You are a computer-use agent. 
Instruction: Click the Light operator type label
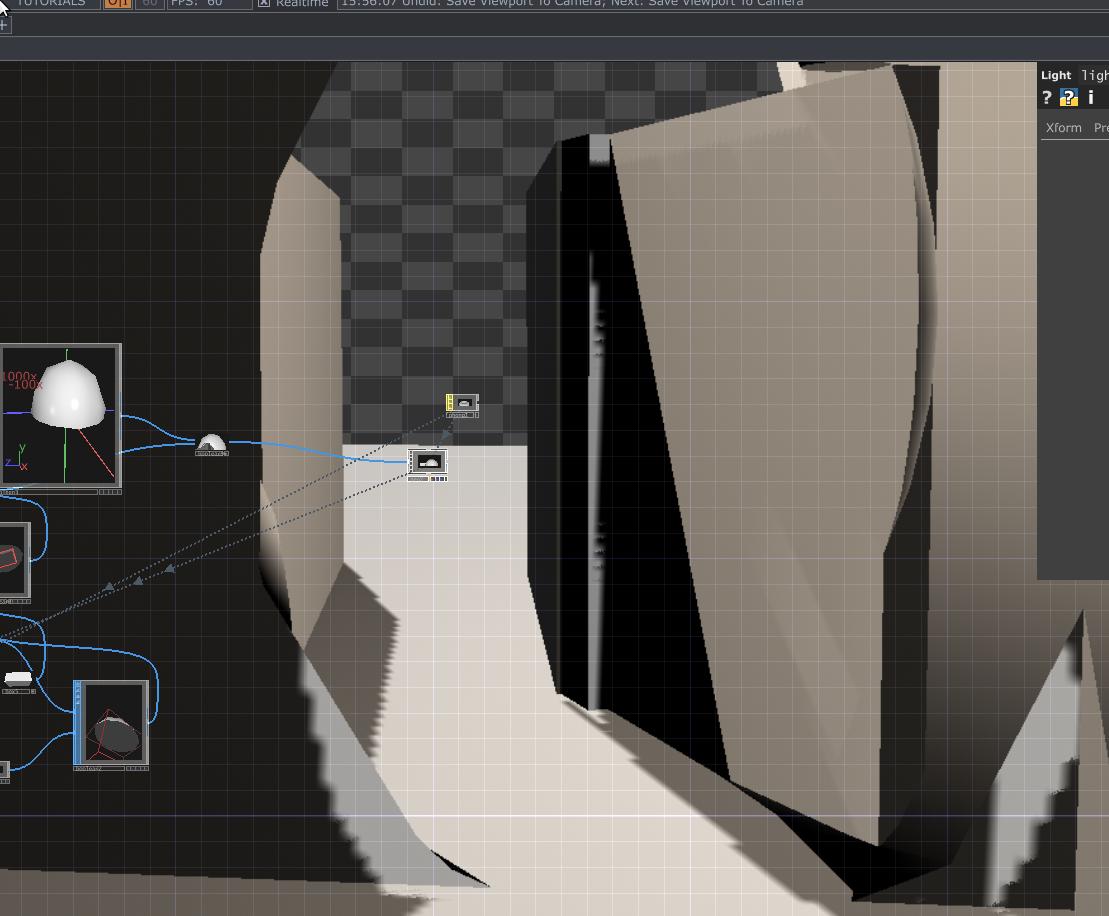pyautogui.click(x=1056, y=75)
